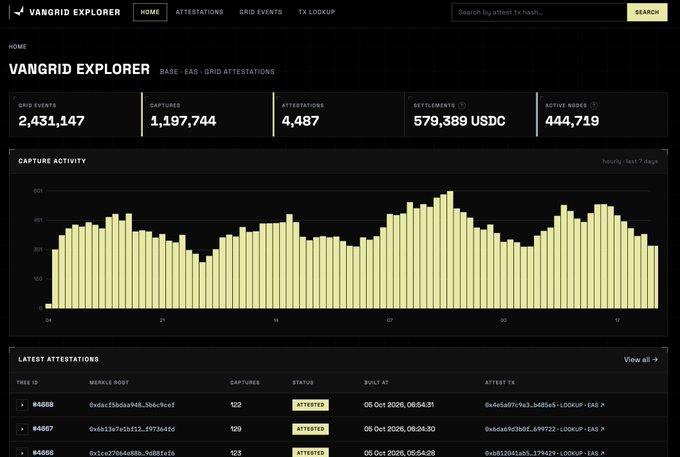Show the Settlements help tooltip icon
The width and height of the screenshot is (680, 457).
tap(462, 105)
